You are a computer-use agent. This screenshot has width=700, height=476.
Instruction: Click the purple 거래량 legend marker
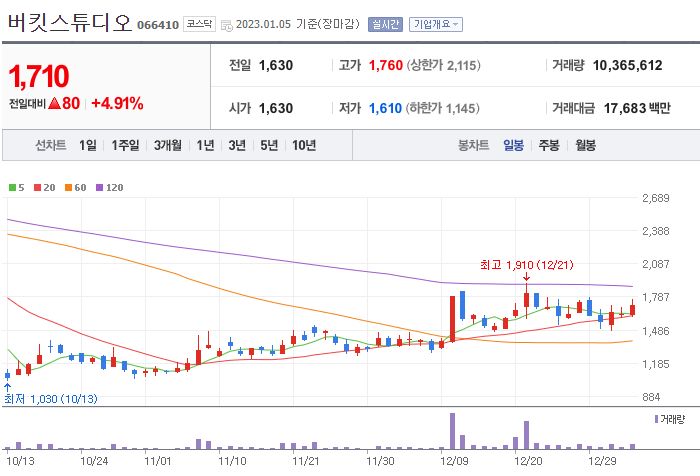656,419
